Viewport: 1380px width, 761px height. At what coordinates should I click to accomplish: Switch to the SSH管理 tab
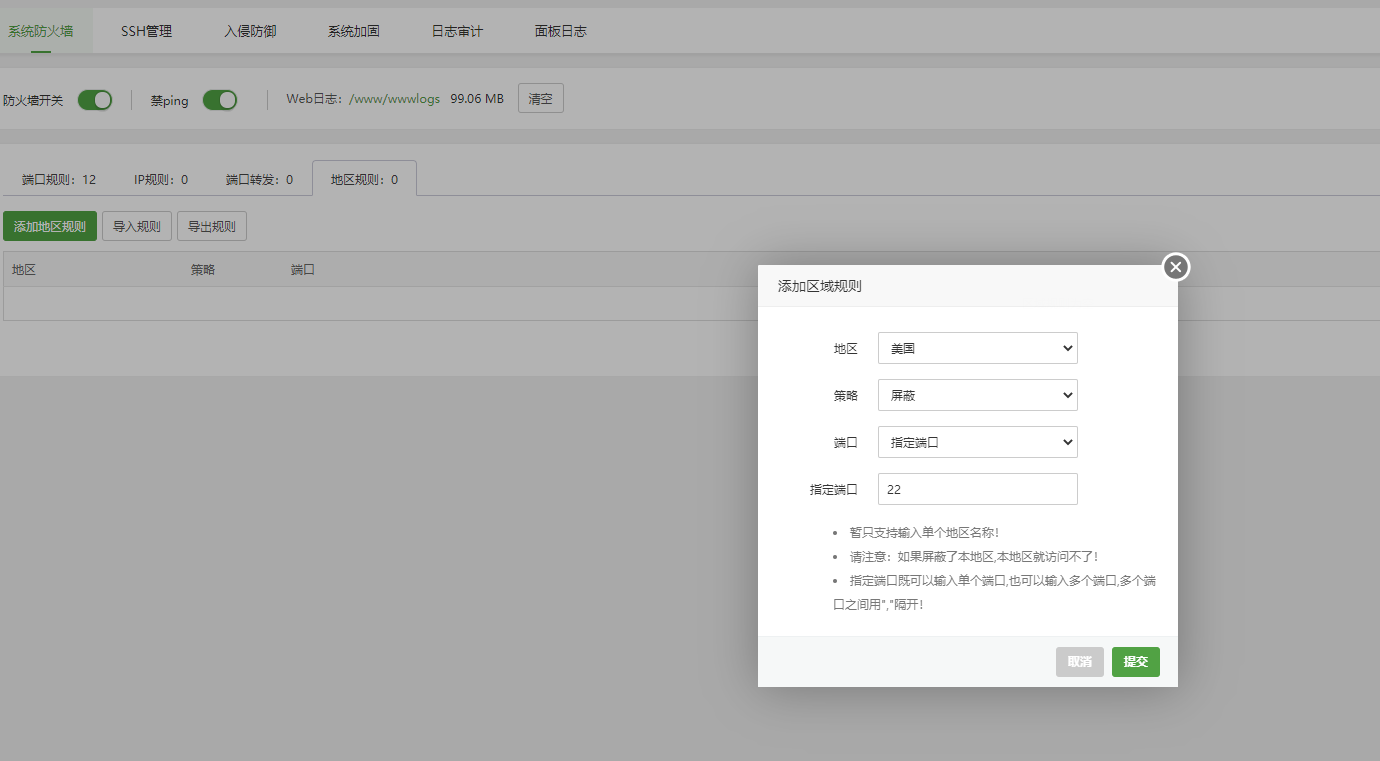[147, 31]
